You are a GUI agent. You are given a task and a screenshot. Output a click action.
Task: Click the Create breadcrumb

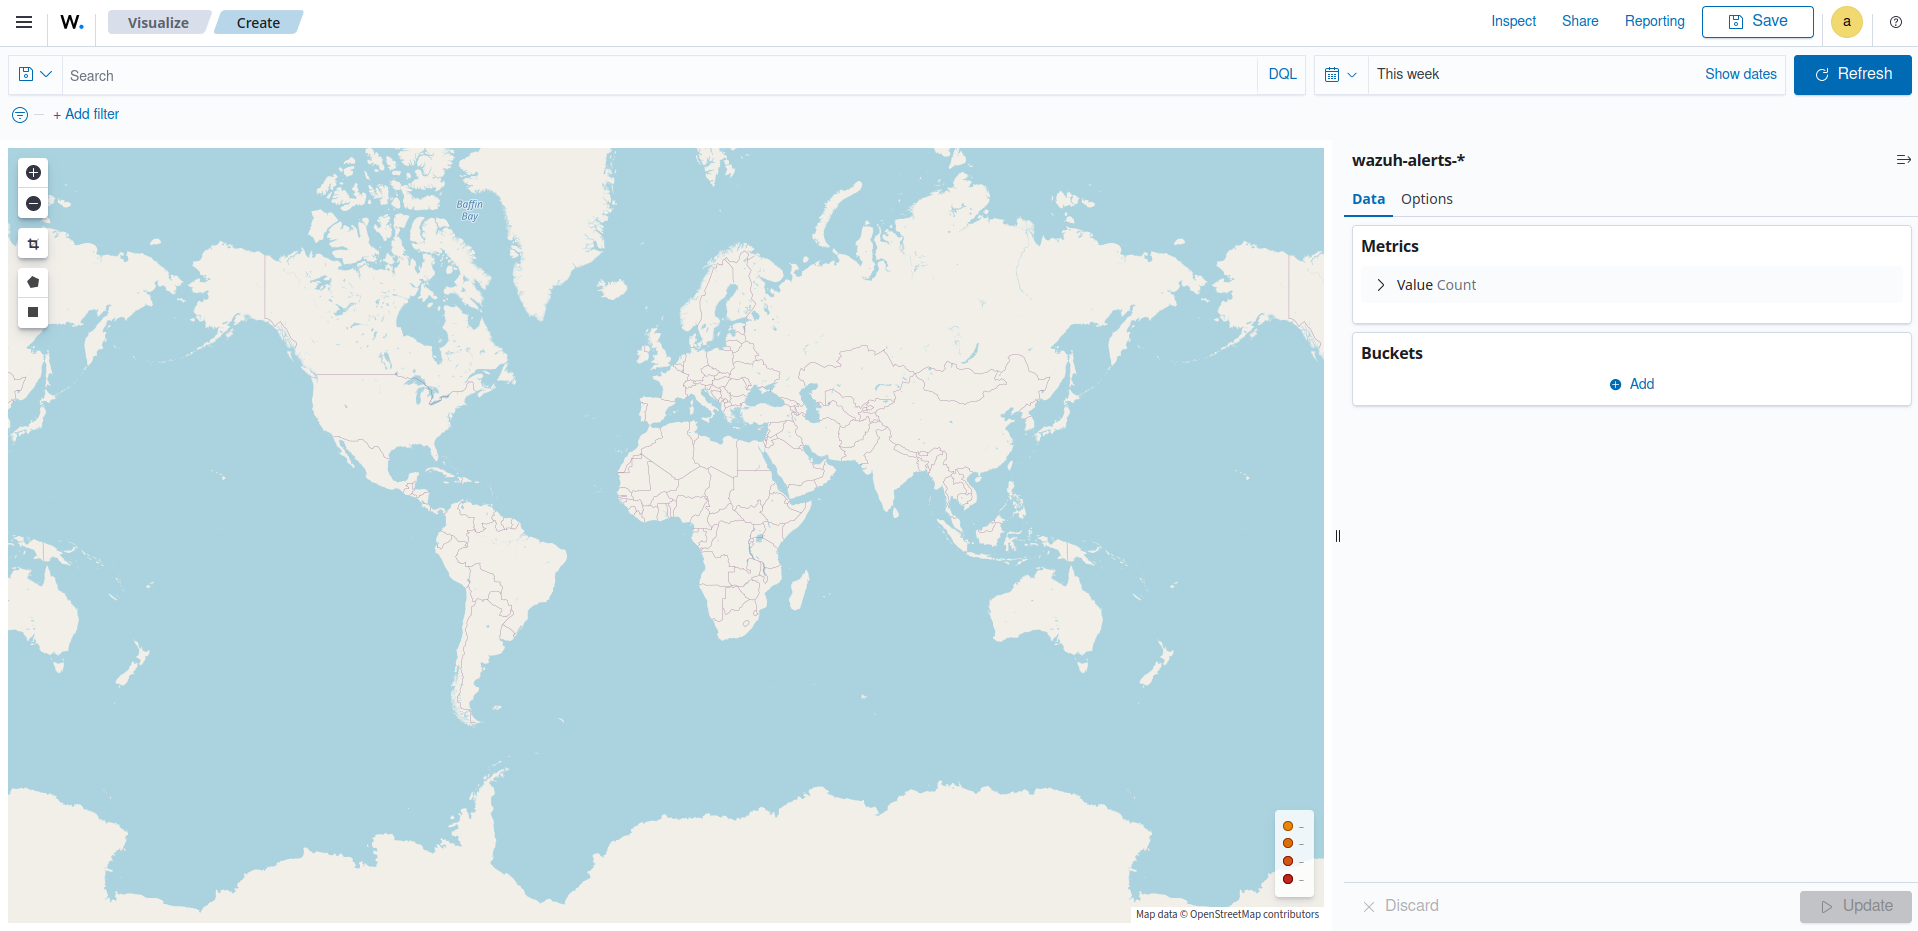point(258,22)
